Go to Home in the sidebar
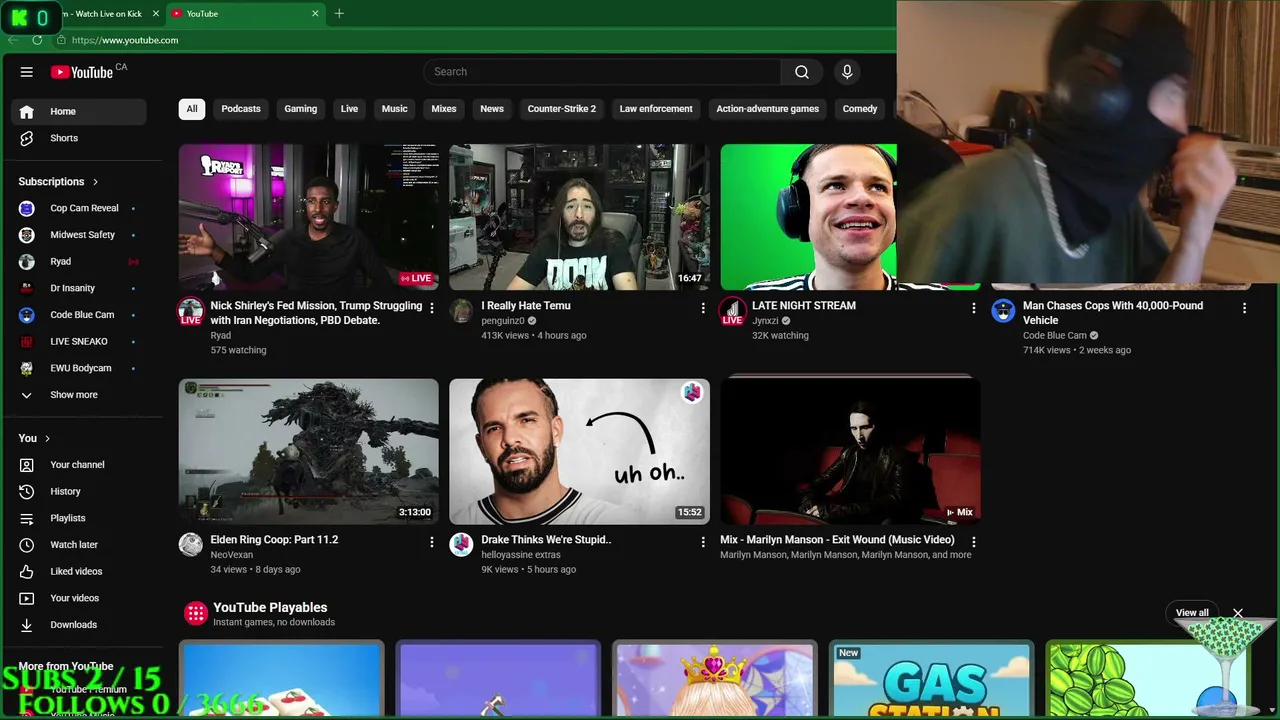This screenshot has width=1280, height=720. pos(79,111)
